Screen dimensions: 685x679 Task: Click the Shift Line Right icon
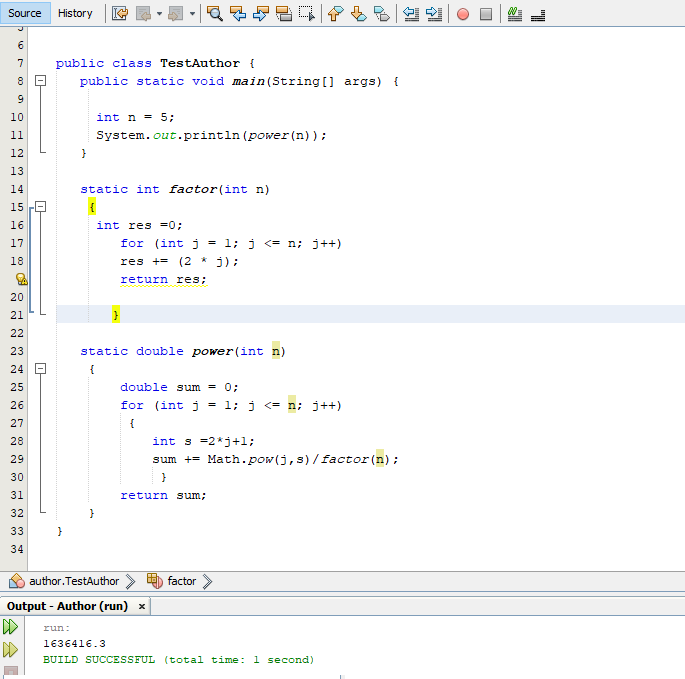(x=434, y=14)
